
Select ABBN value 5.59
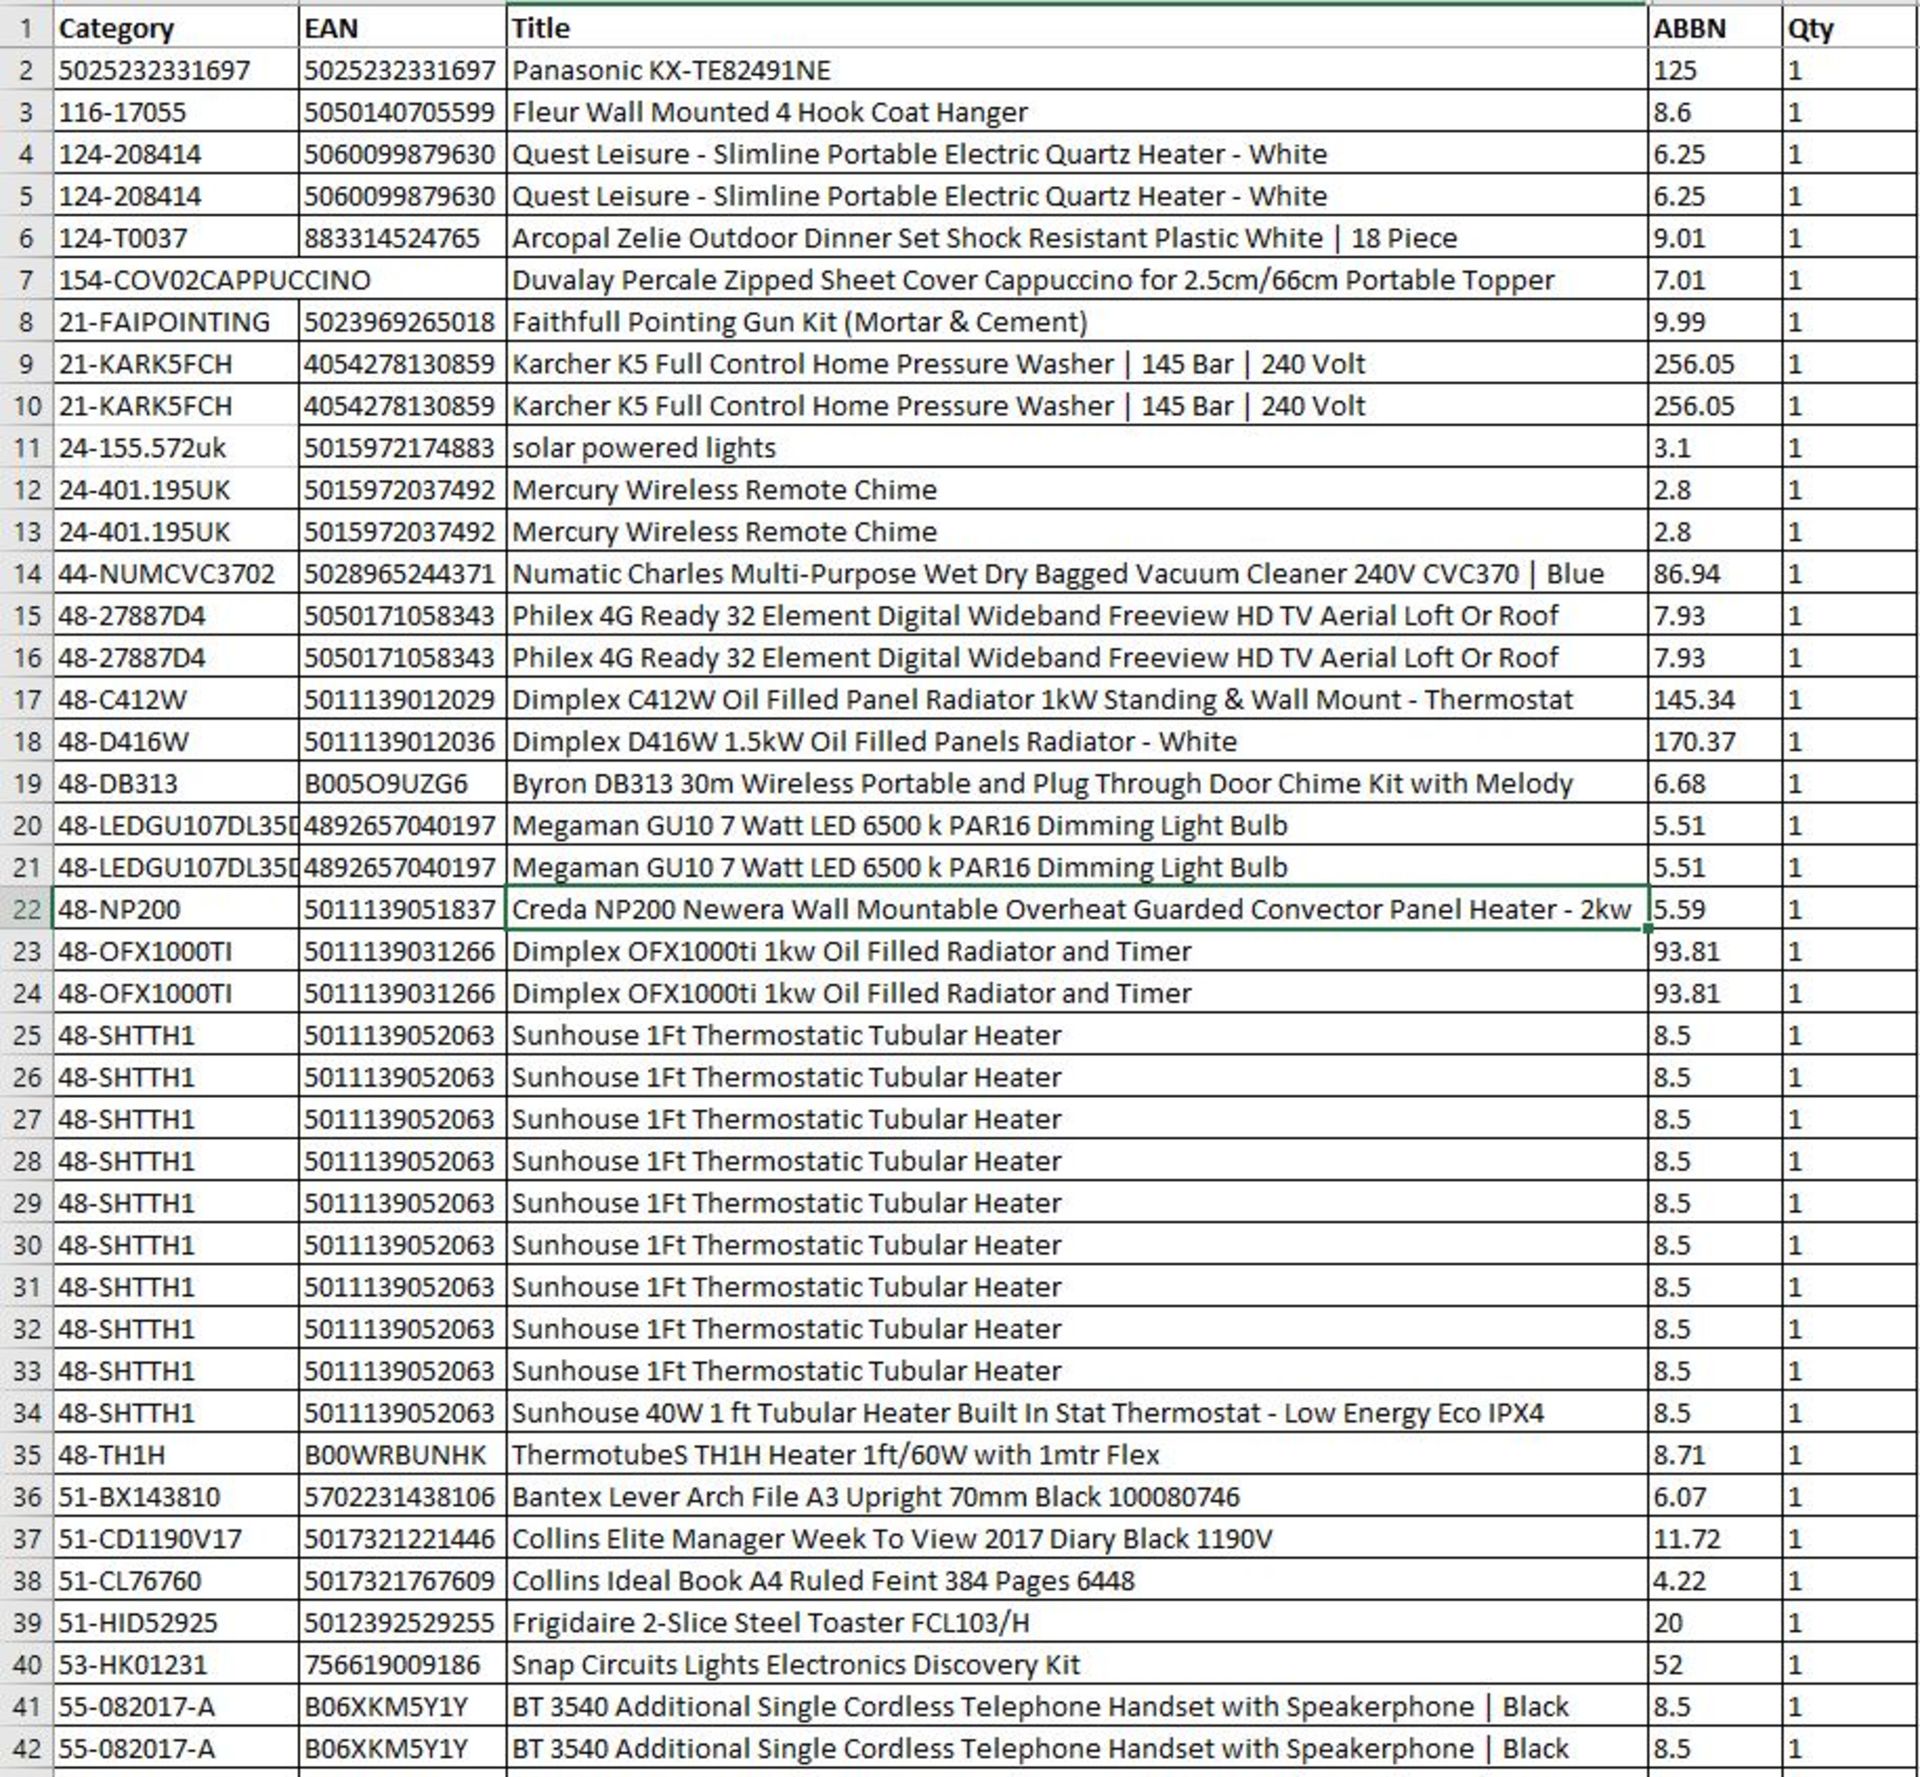pos(1715,909)
